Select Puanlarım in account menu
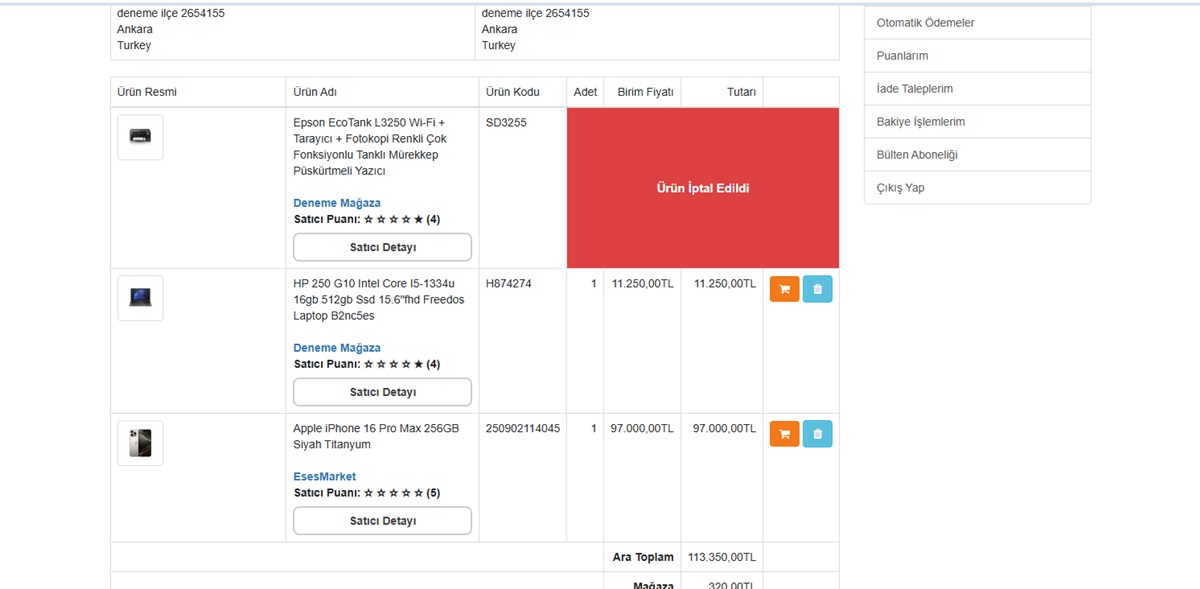Image resolution: width=1200 pixels, height=589 pixels. coord(902,56)
